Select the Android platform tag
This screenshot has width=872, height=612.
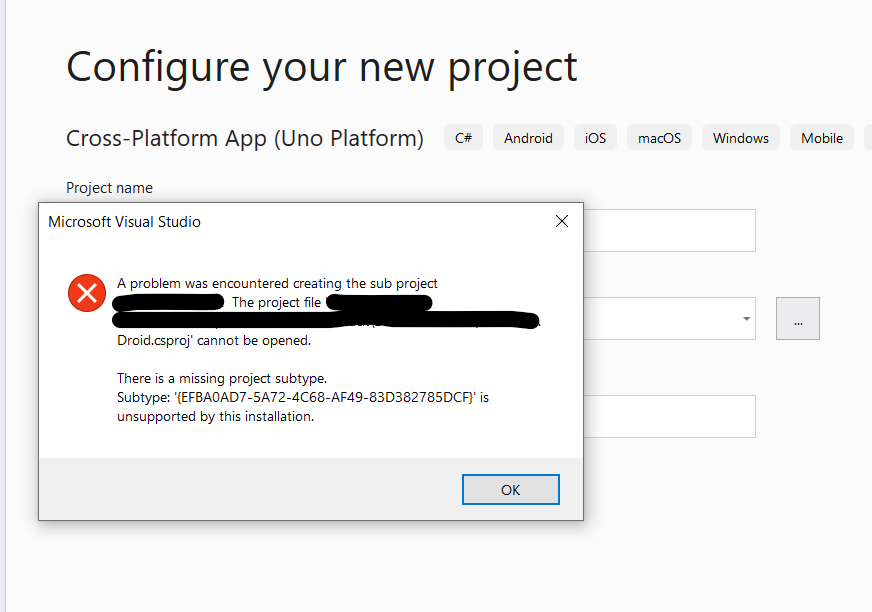[527, 137]
